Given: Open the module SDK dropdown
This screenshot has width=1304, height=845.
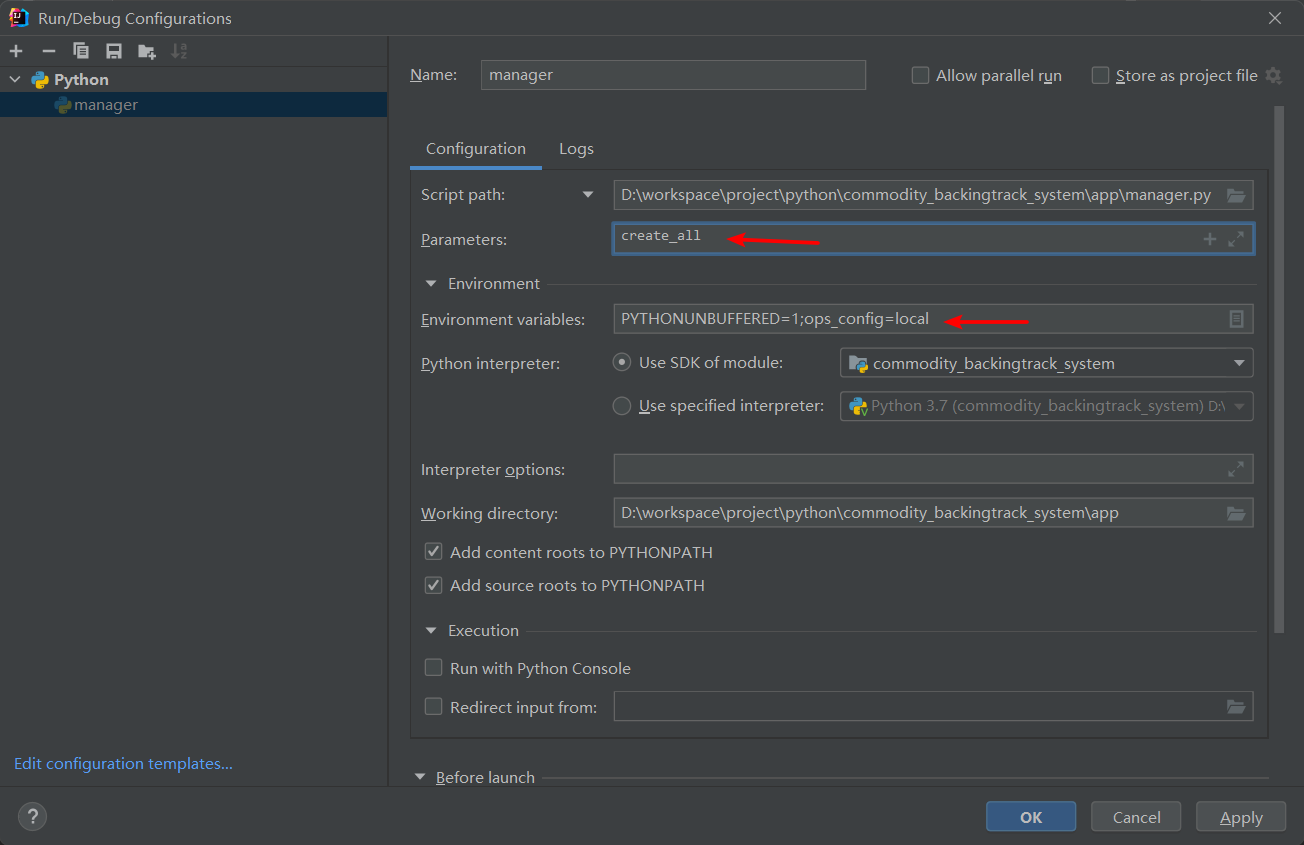Looking at the screenshot, I should (1239, 363).
